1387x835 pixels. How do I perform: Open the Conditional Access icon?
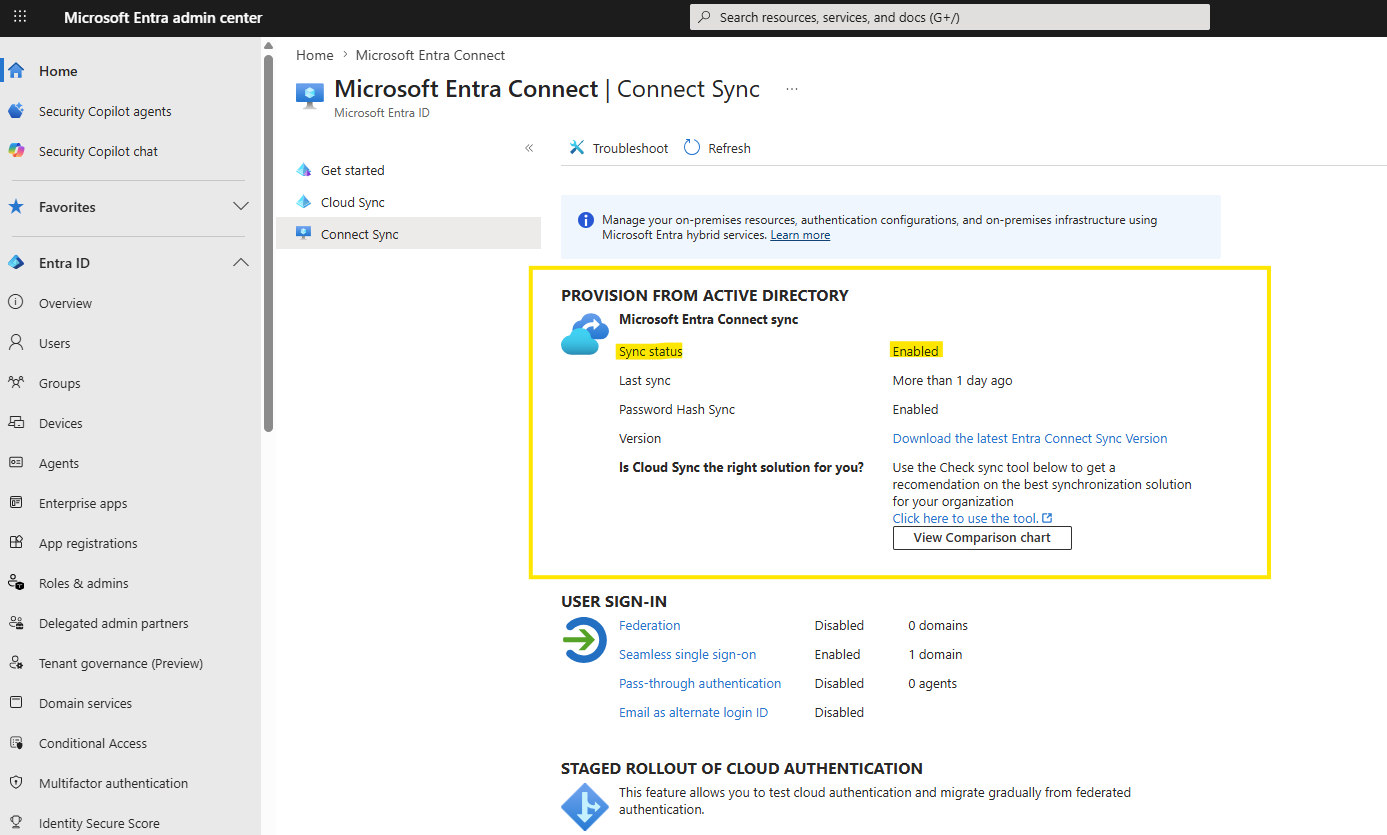click(16, 743)
